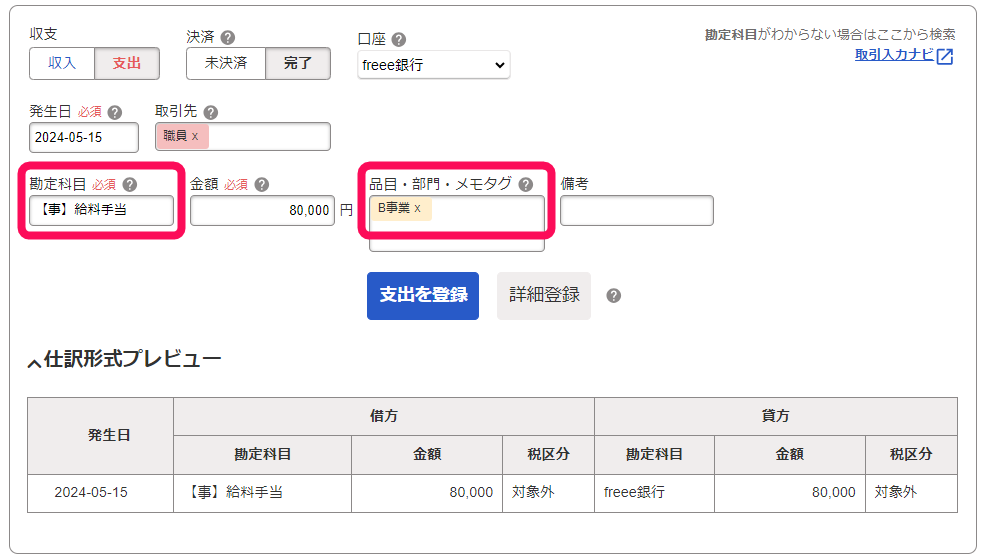Open help icon next to 品目・部門・メモタグ
985x560 pixels.
click(x=526, y=185)
